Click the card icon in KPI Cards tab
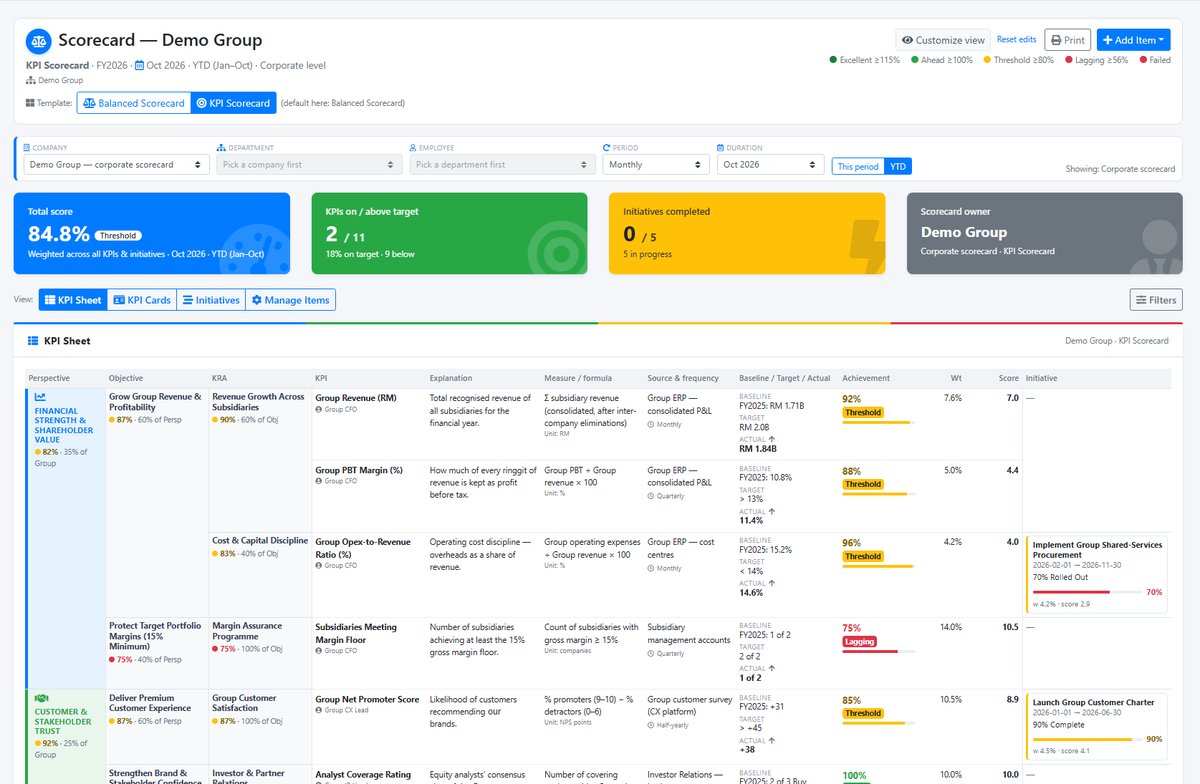This screenshot has height=784, width=1200. pyautogui.click(x=118, y=300)
